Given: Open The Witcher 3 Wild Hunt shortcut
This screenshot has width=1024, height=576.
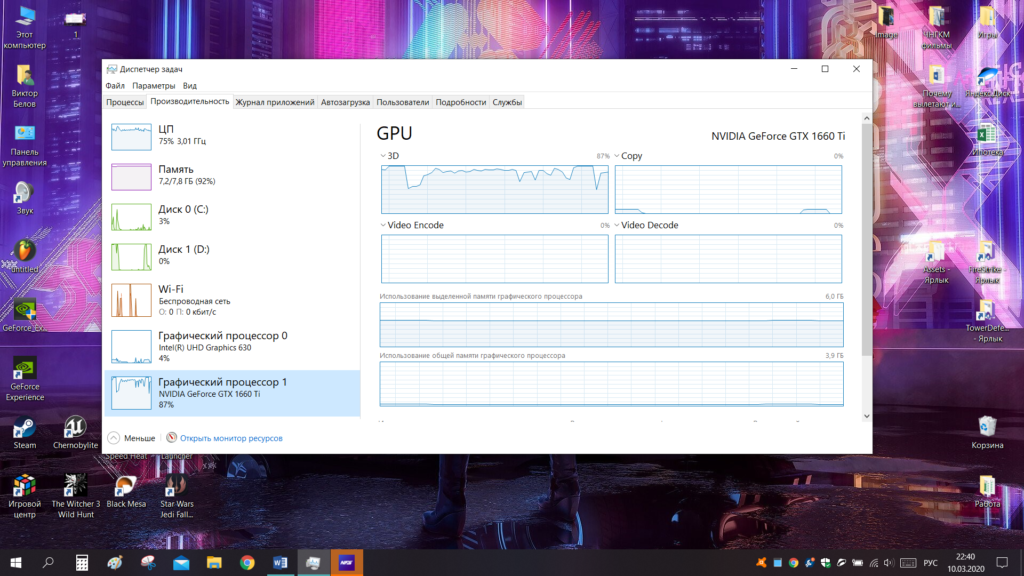Looking at the screenshot, I should [76, 496].
